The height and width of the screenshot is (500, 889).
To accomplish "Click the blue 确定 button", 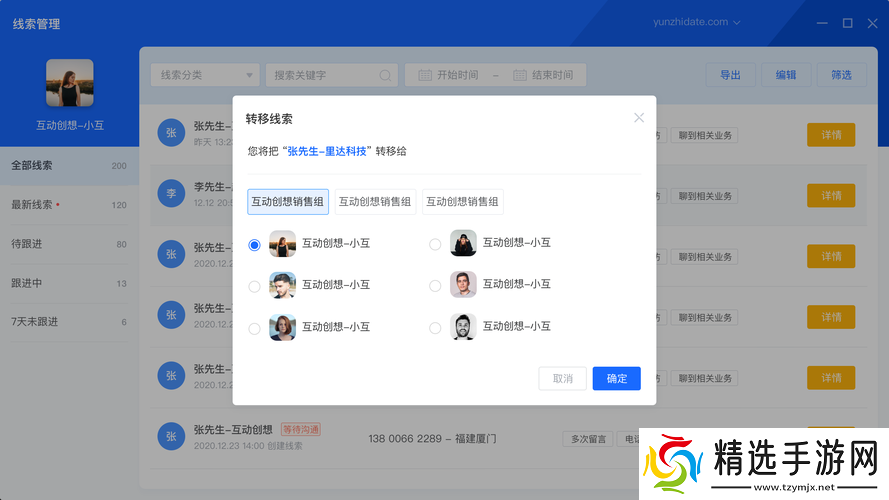I will [616, 378].
